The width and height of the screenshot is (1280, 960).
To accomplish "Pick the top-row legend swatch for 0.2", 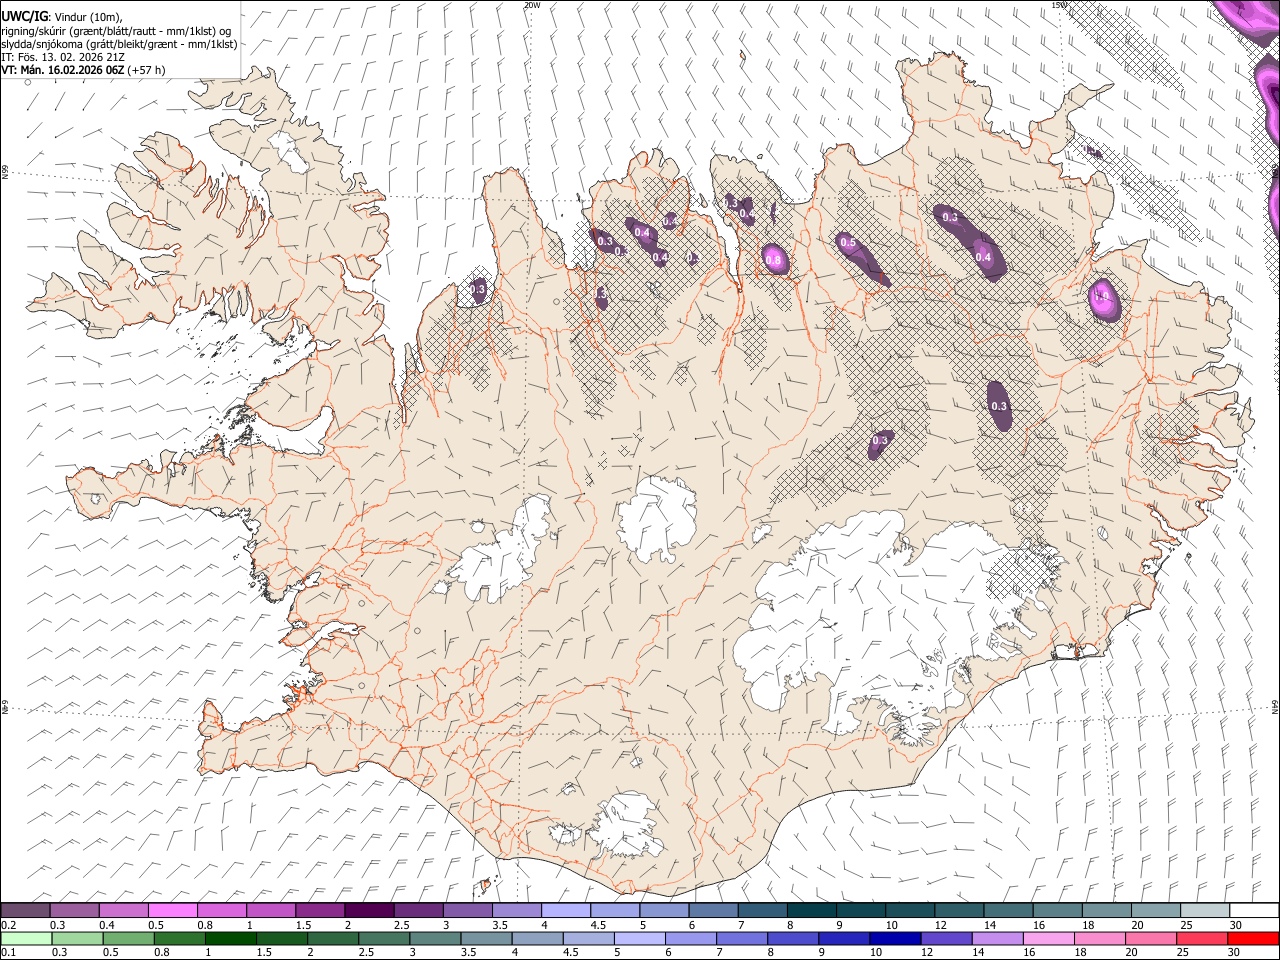I will click(x=25, y=910).
